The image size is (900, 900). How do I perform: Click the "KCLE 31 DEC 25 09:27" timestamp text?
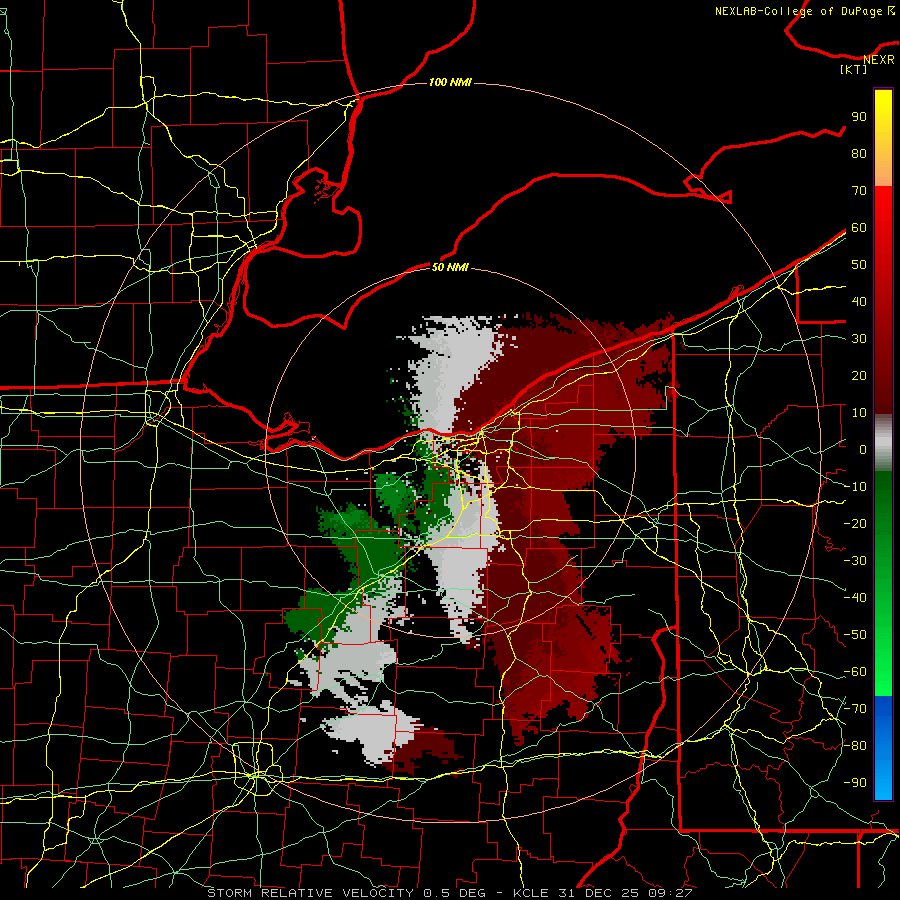click(x=603, y=893)
